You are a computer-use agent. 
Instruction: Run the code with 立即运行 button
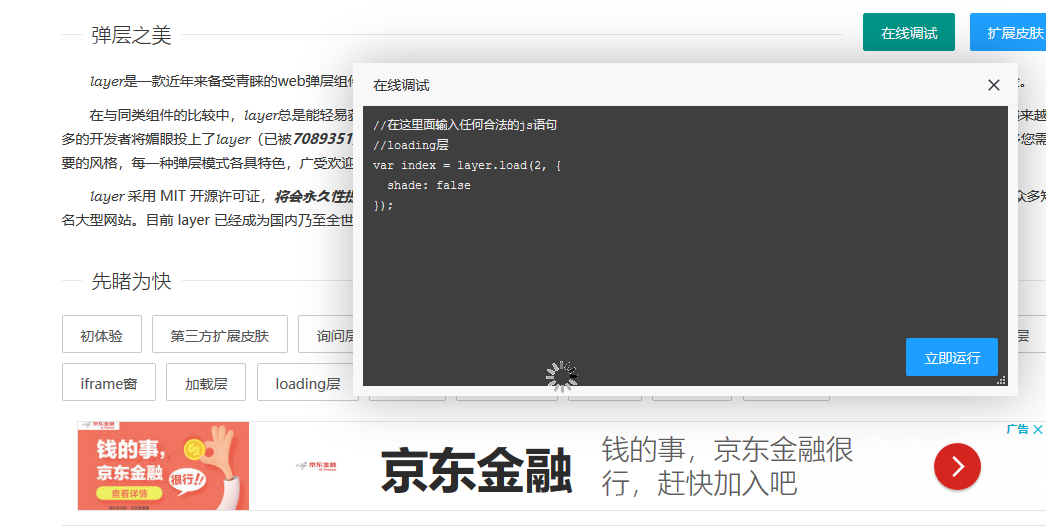[x=951, y=357]
